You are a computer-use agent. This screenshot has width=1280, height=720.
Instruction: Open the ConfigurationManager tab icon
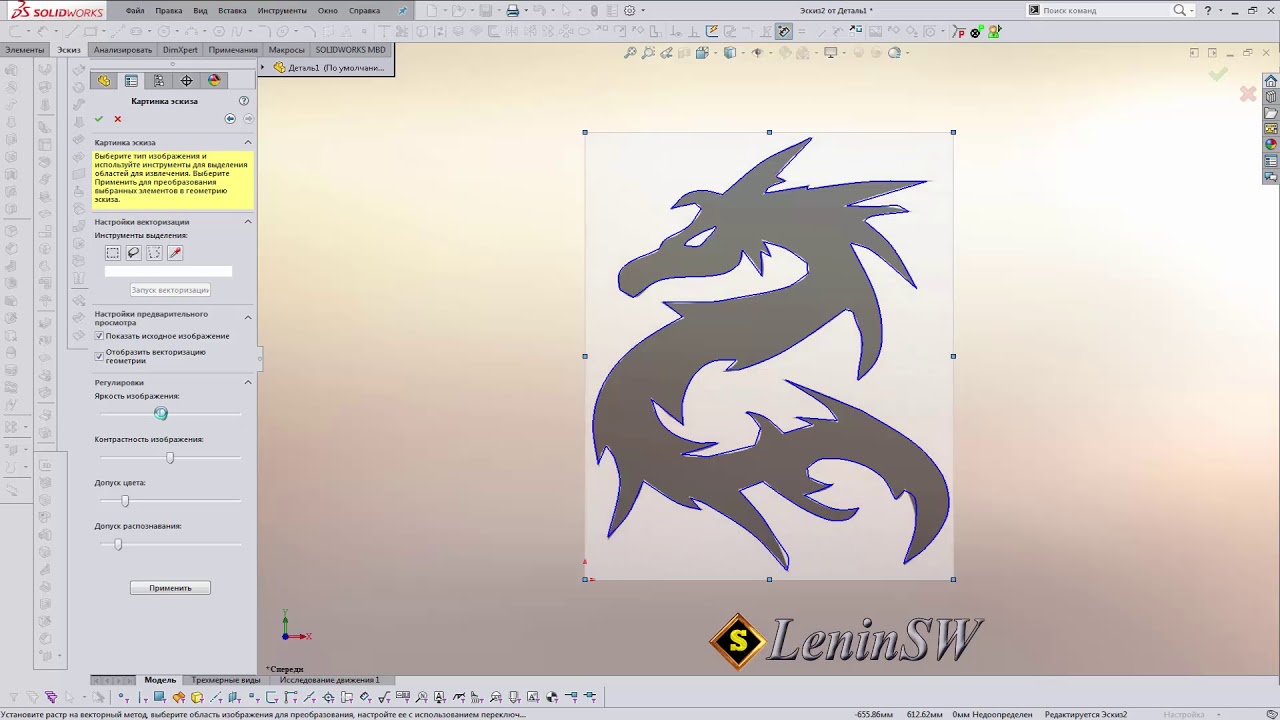[159, 81]
